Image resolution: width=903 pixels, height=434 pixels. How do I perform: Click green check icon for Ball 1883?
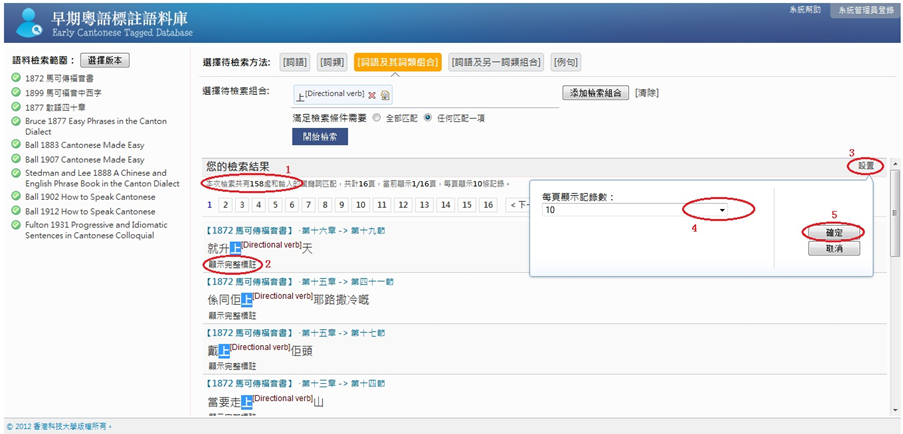(x=16, y=144)
